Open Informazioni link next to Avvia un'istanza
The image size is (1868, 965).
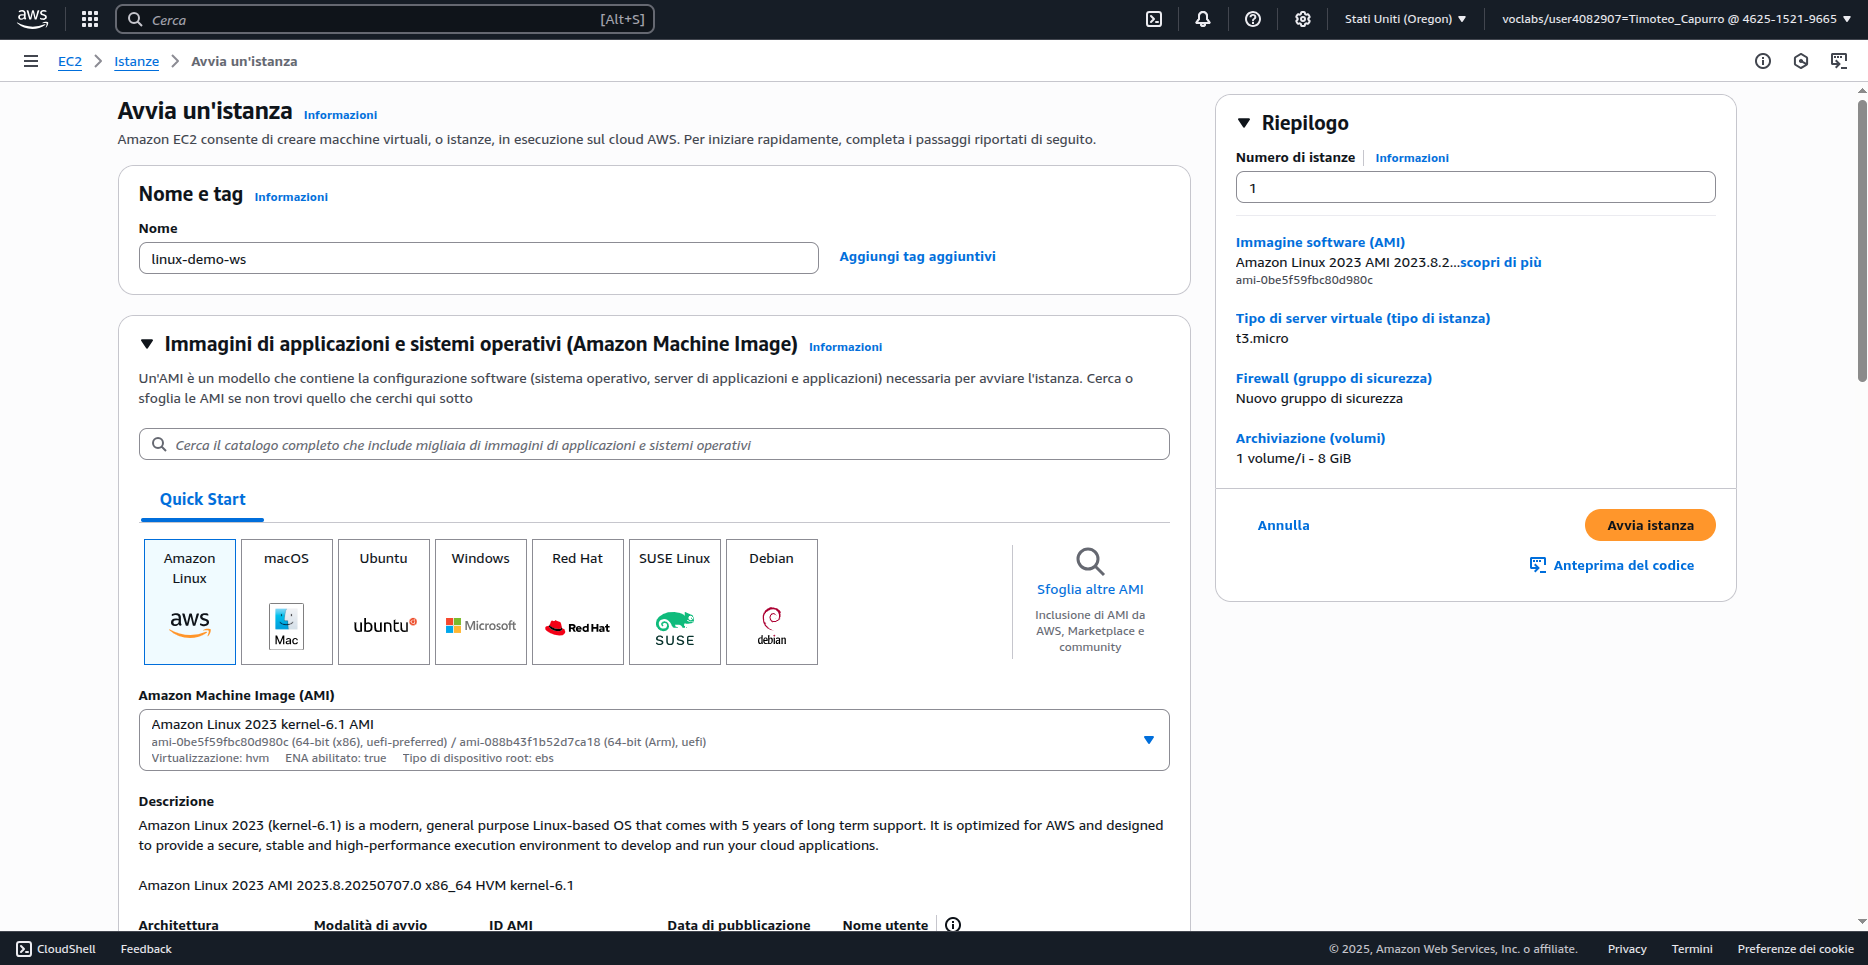(340, 115)
